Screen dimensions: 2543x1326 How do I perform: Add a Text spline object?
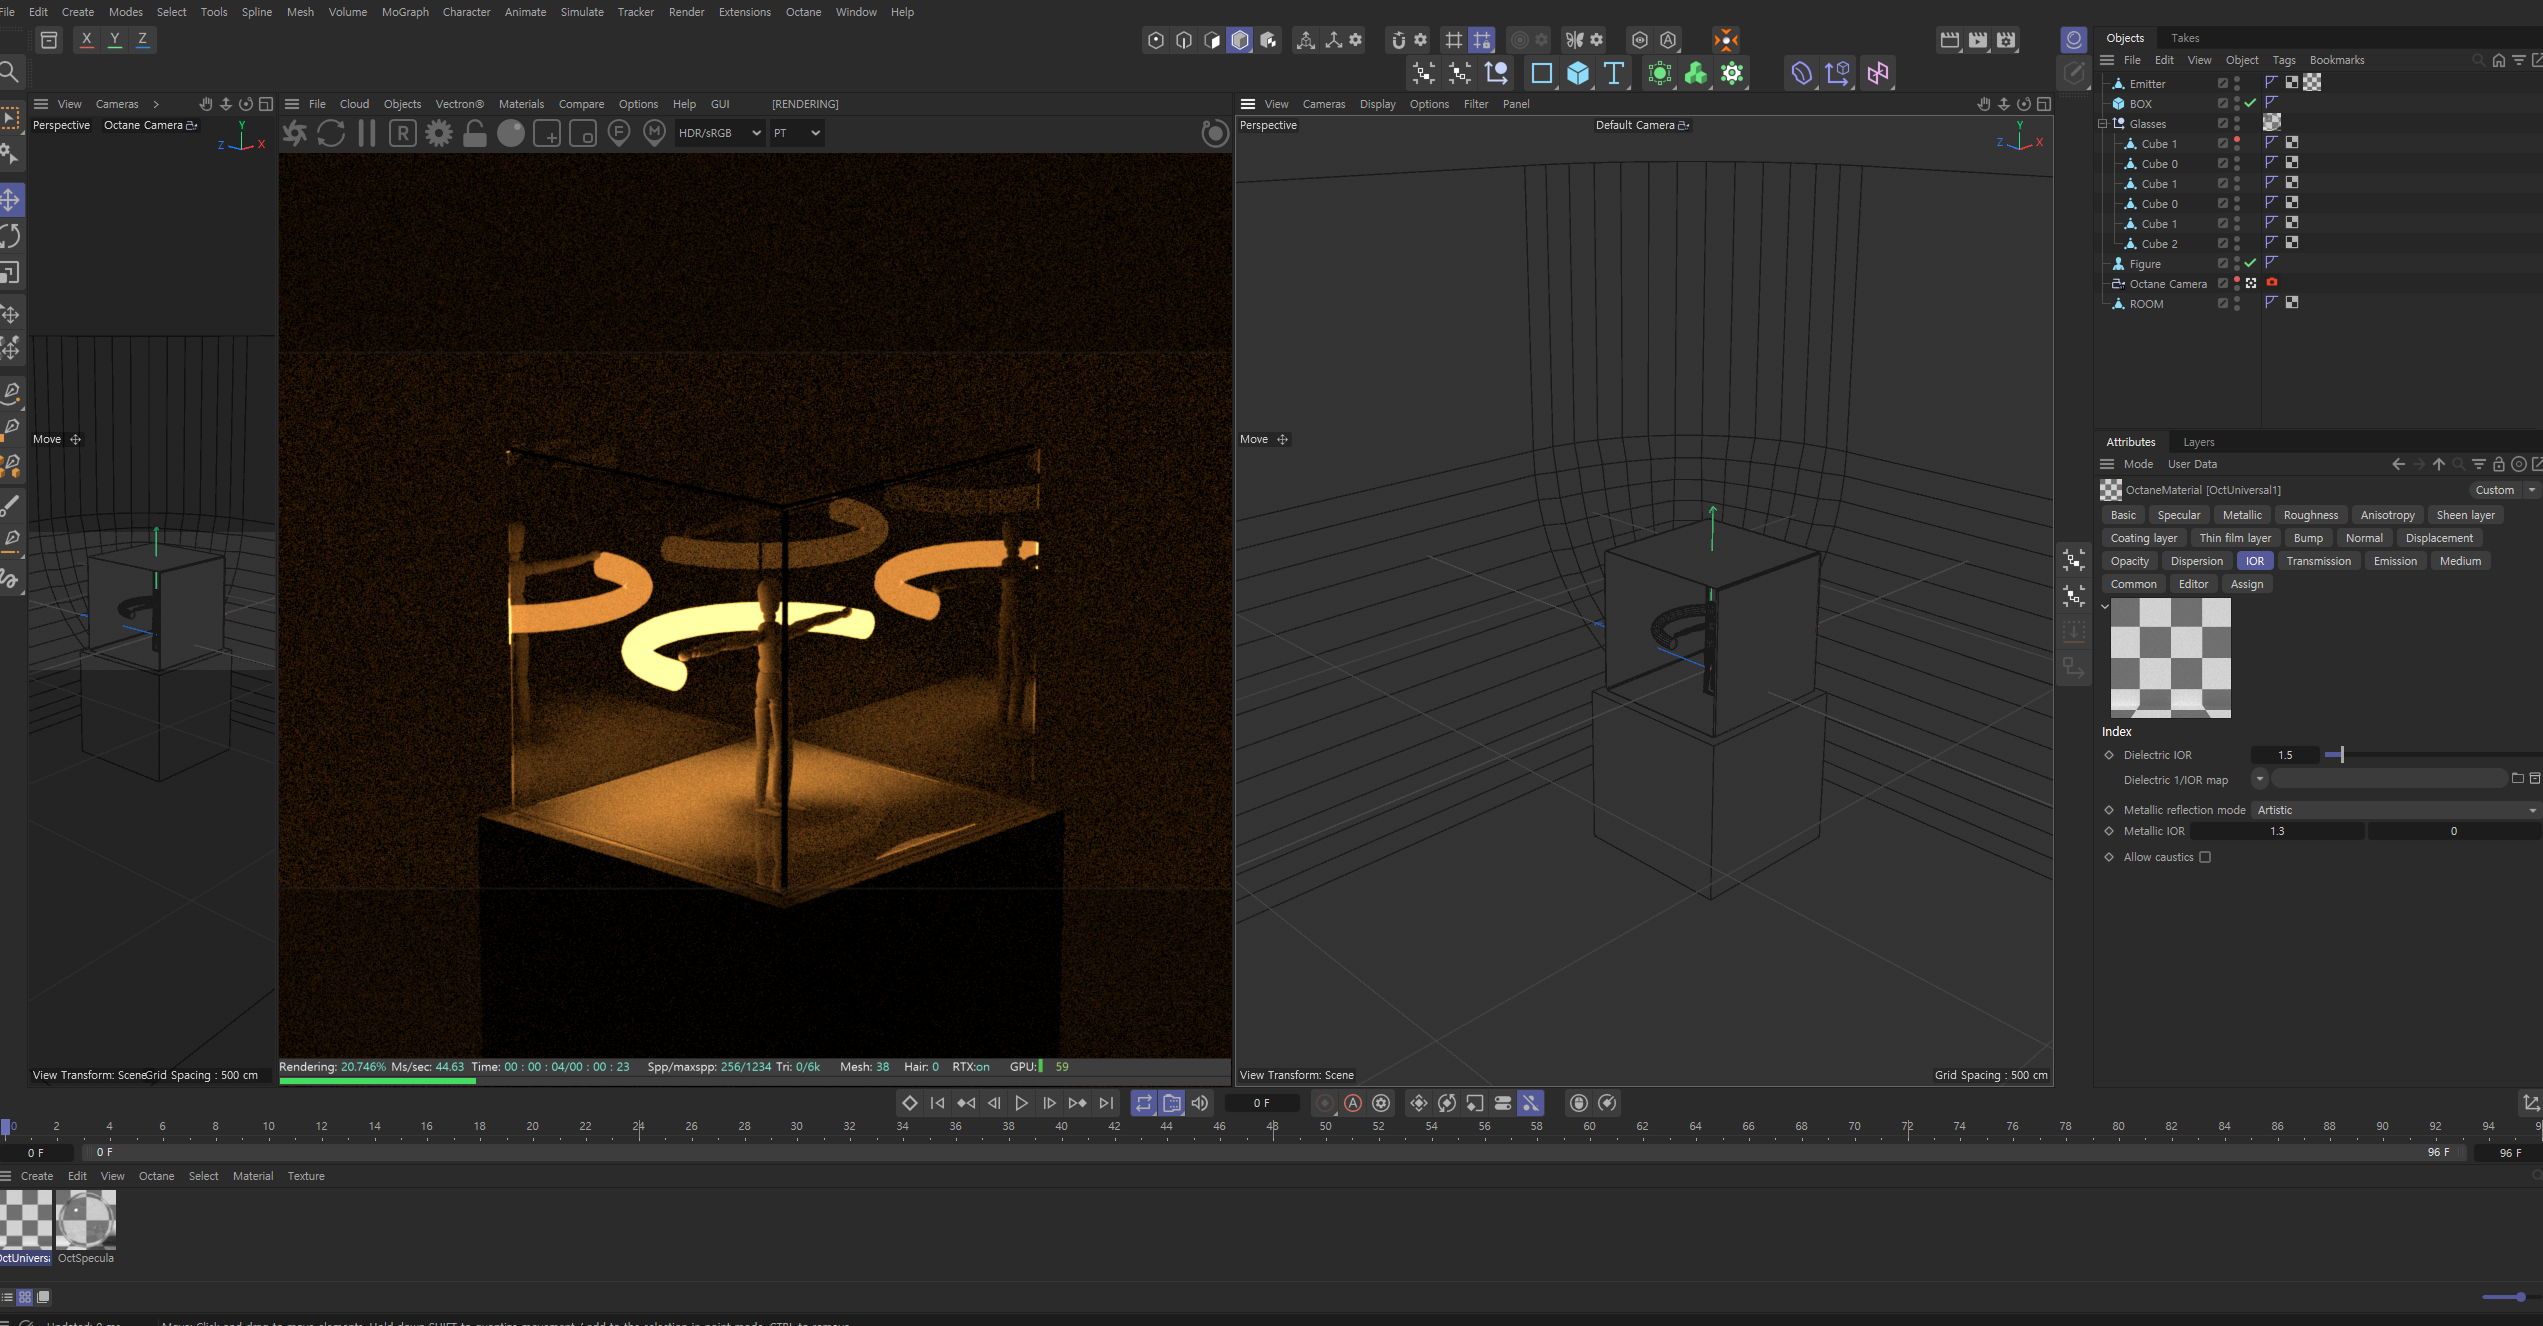tap(1613, 73)
